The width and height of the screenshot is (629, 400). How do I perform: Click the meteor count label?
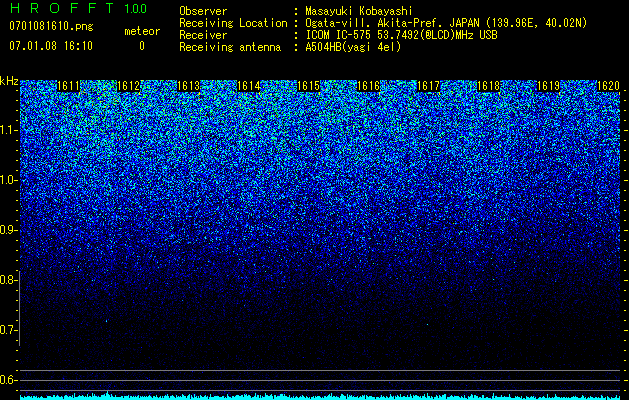coord(142,31)
